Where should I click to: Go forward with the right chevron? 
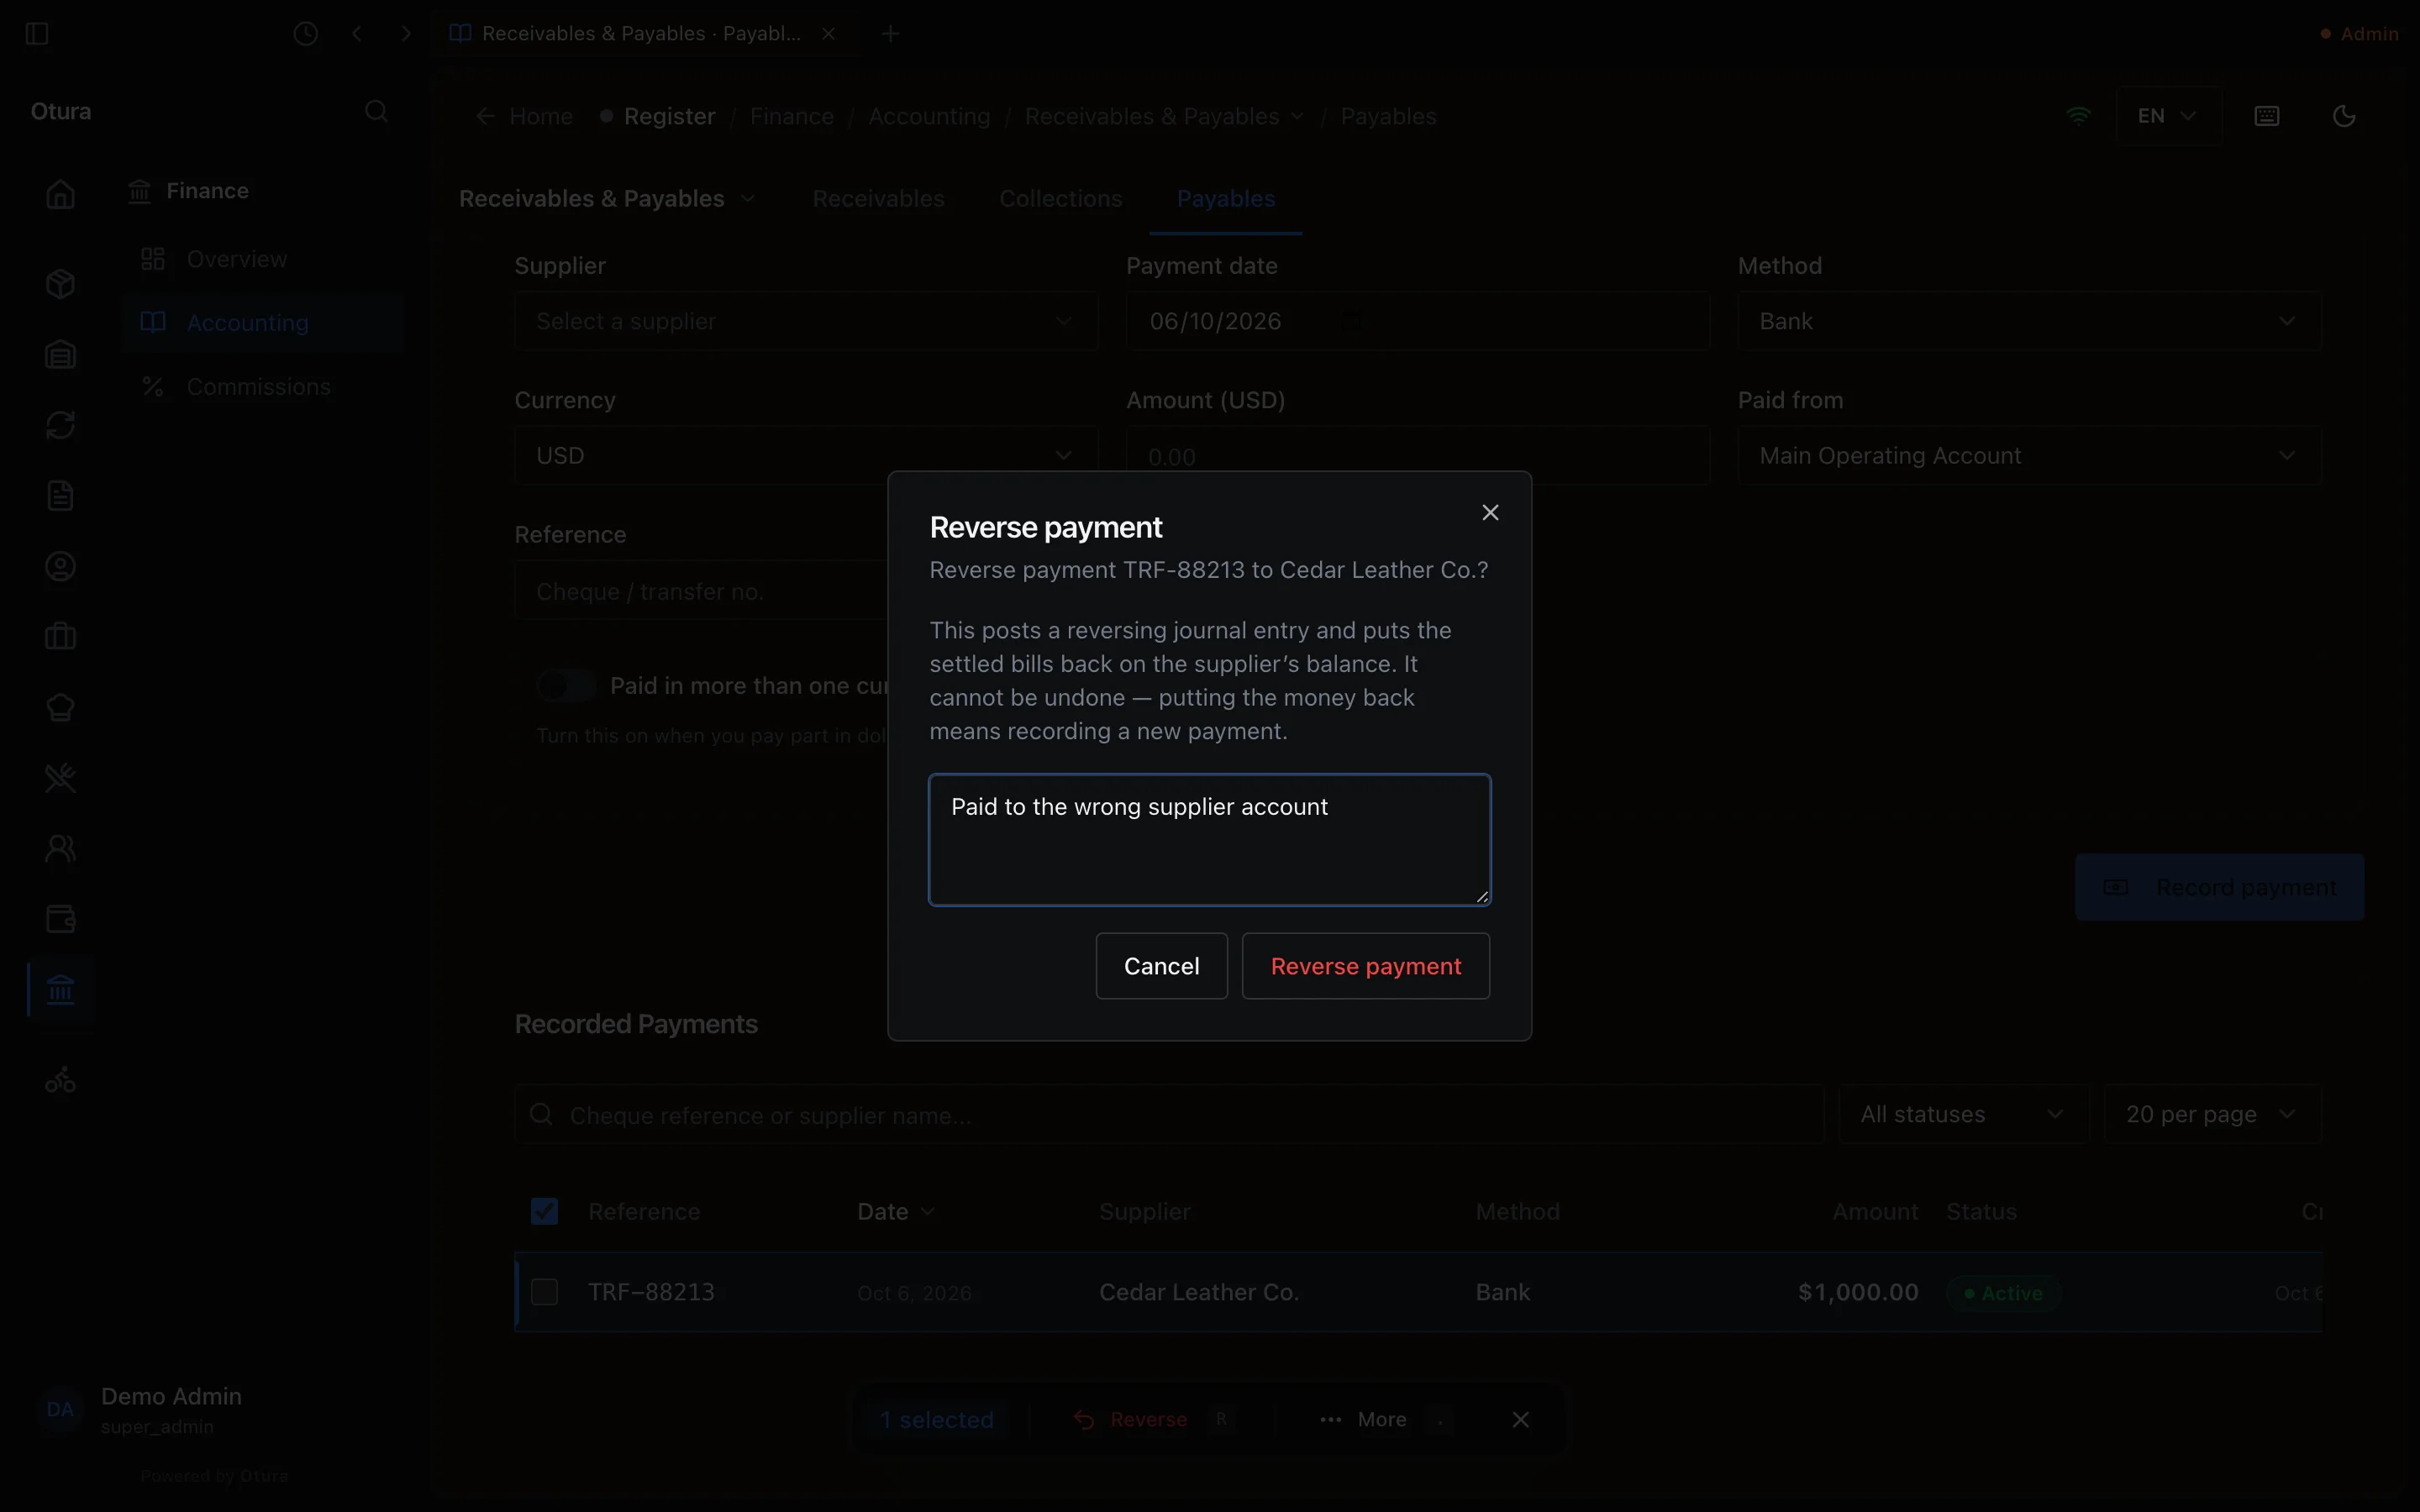pyautogui.click(x=406, y=34)
